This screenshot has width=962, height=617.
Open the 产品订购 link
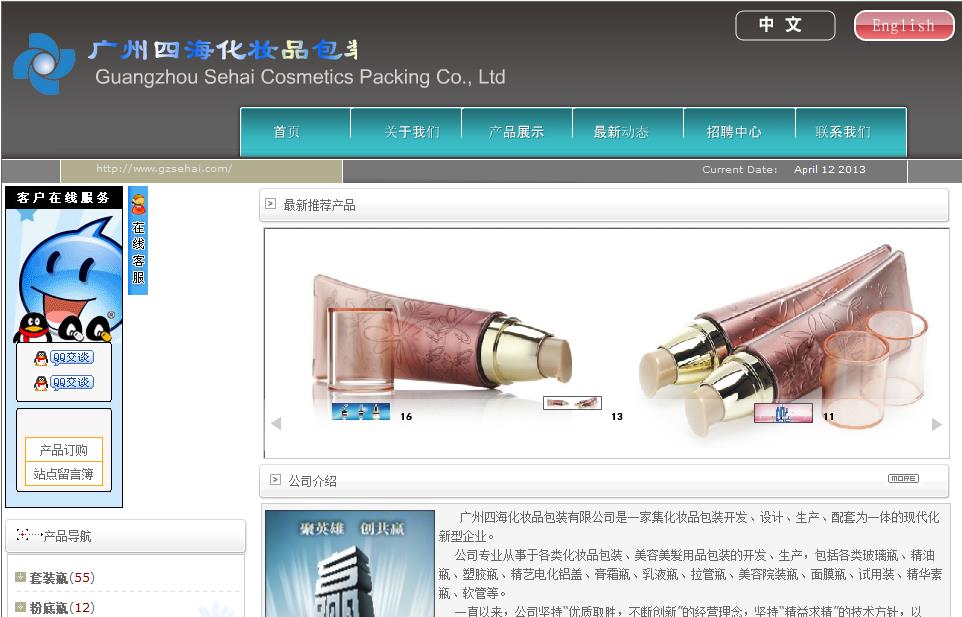(x=63, y=452)
